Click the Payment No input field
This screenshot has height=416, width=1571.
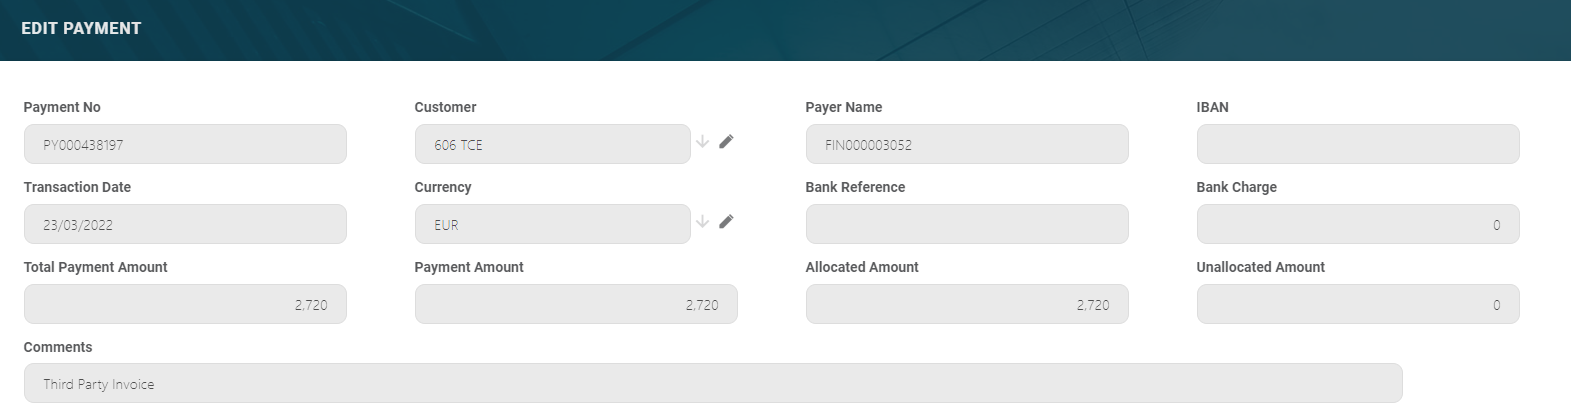[185, 145]
